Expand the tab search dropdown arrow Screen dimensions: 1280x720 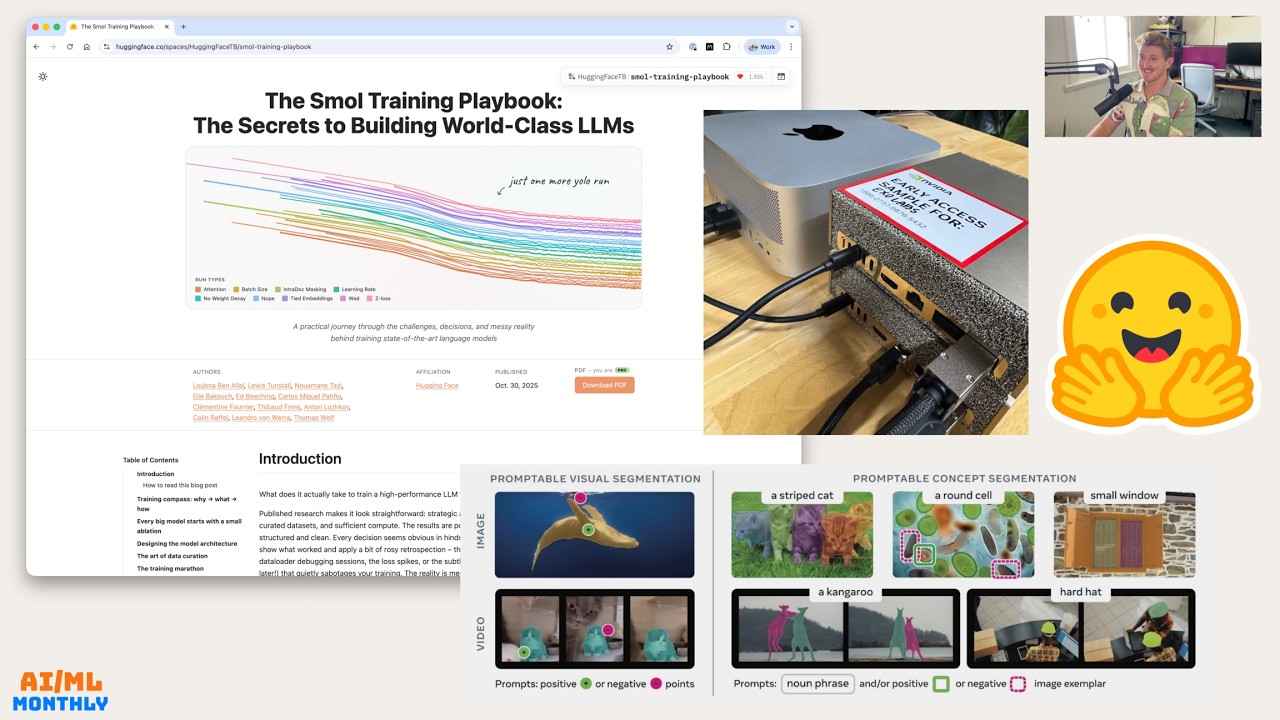coord(792,26)
